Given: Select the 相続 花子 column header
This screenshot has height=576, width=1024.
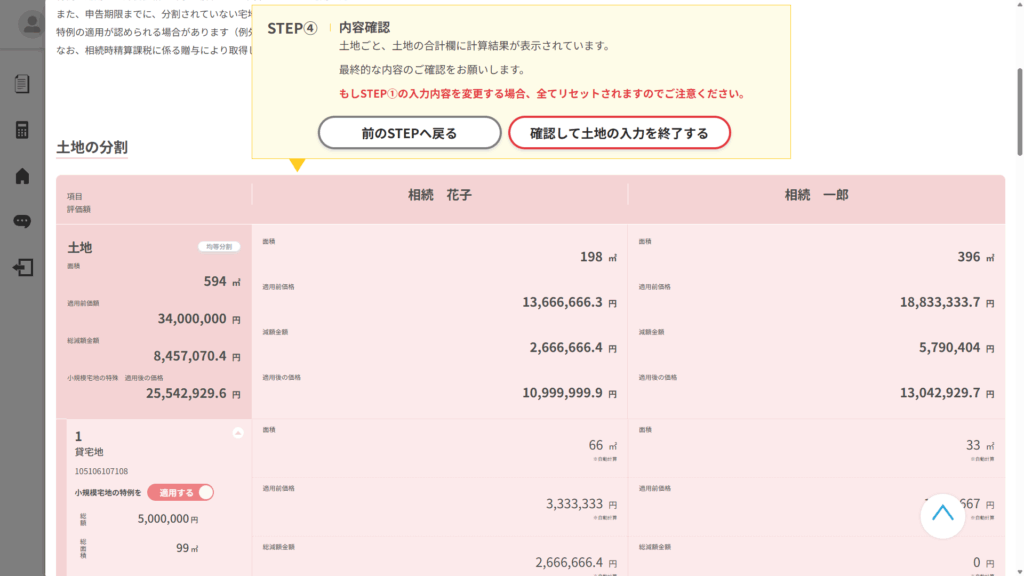Looking at the screenshot, I should tap(439, 195).
